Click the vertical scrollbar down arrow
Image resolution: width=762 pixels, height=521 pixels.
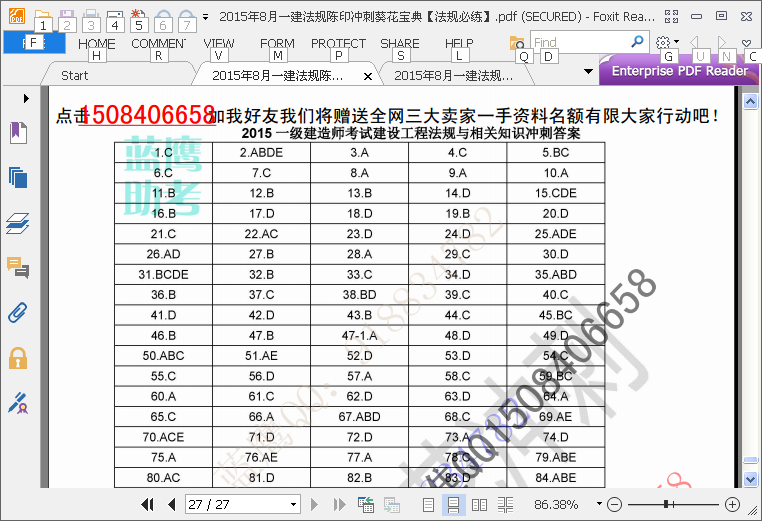750,479
